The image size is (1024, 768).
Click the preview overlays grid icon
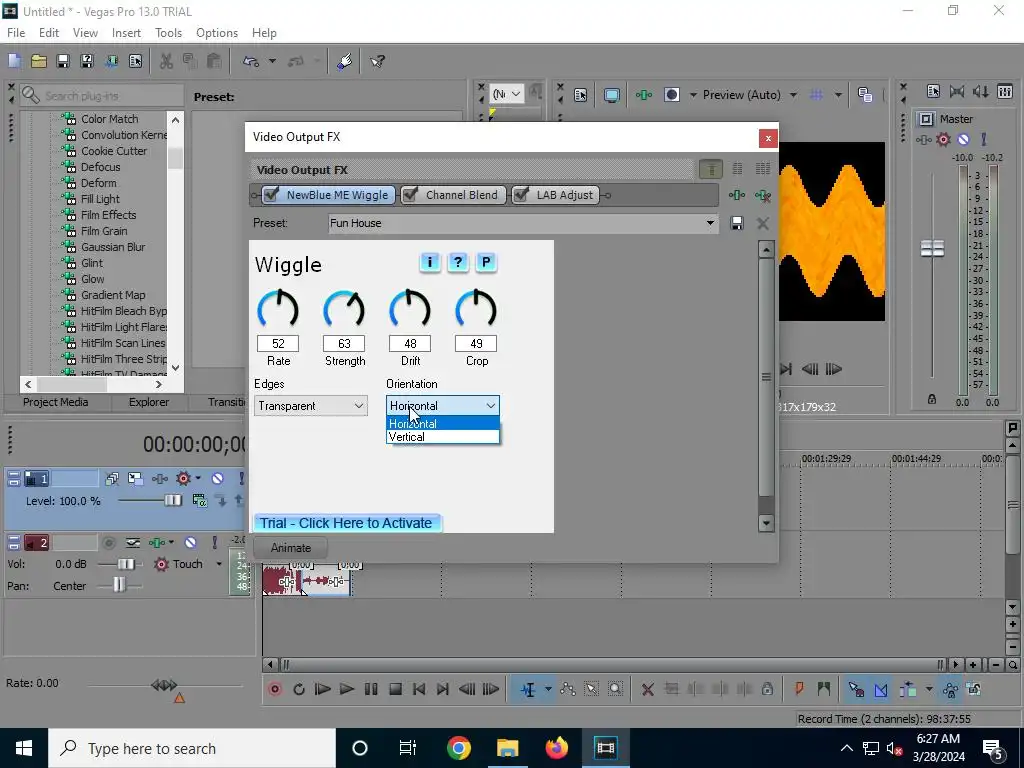pos(816,95)
